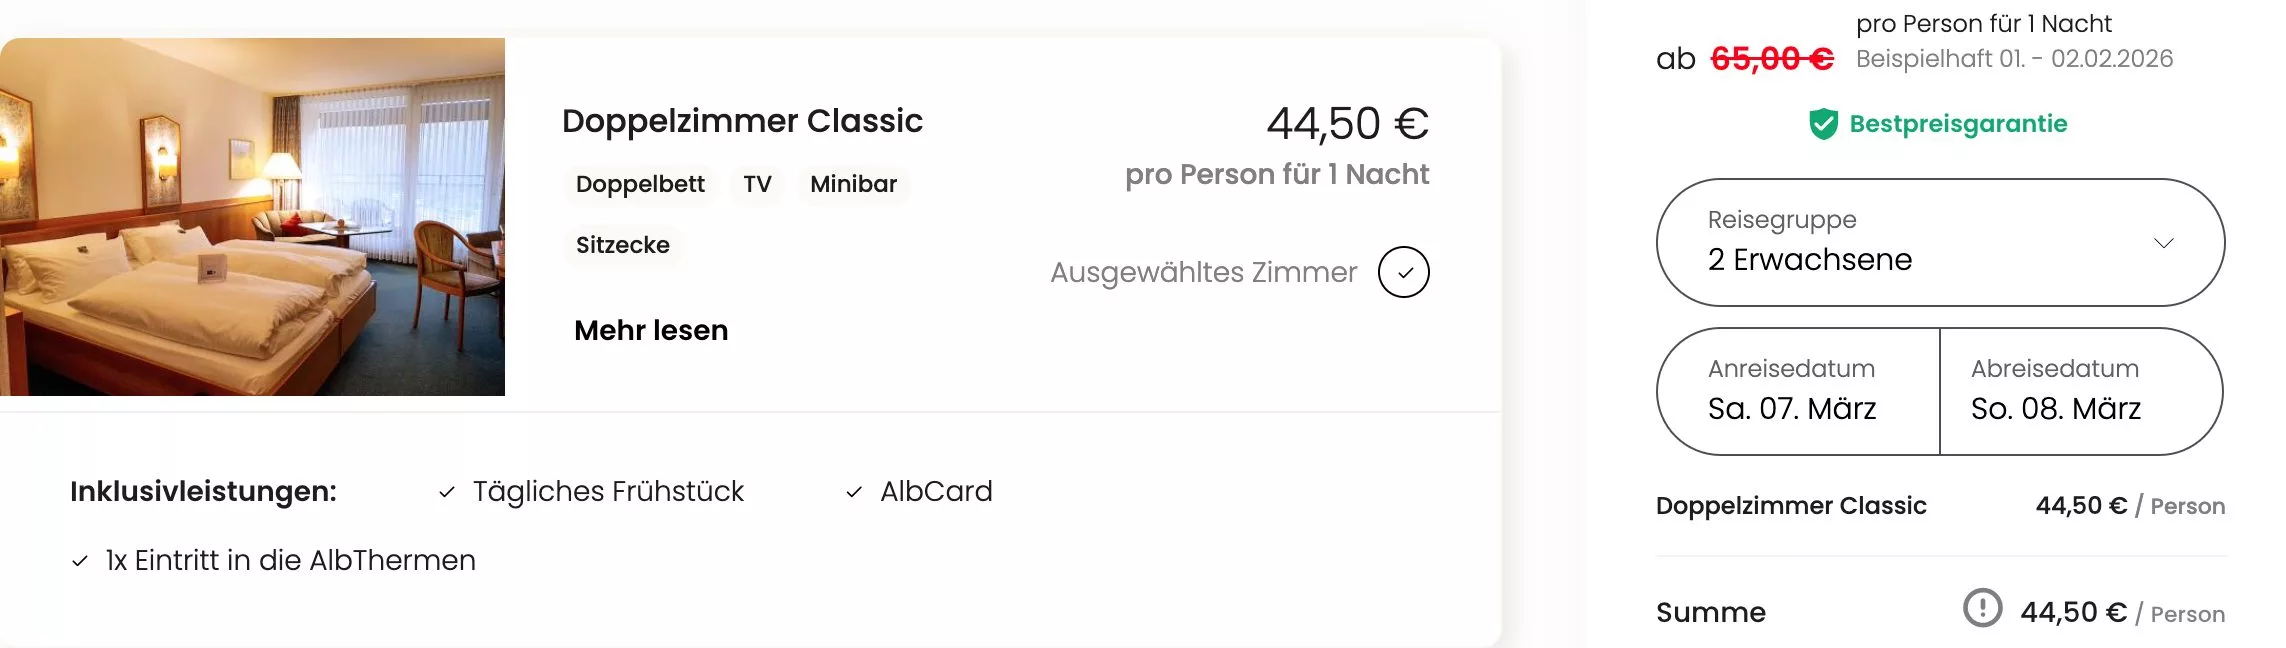Click the TV amenity tag

[757, 184]
